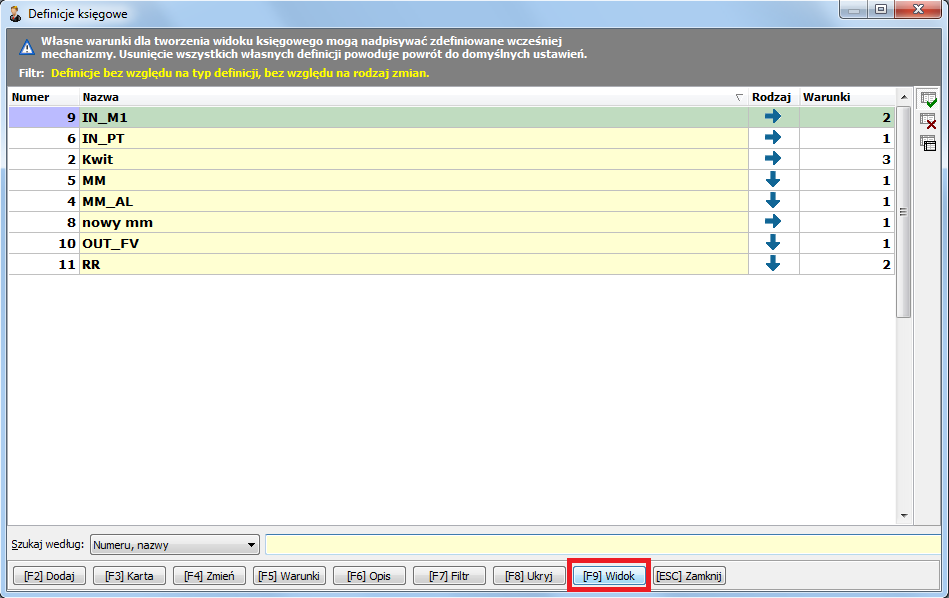Screen dimensions: 949x598
Task: Click the yellow filter description text
Action: pos(240,73)
